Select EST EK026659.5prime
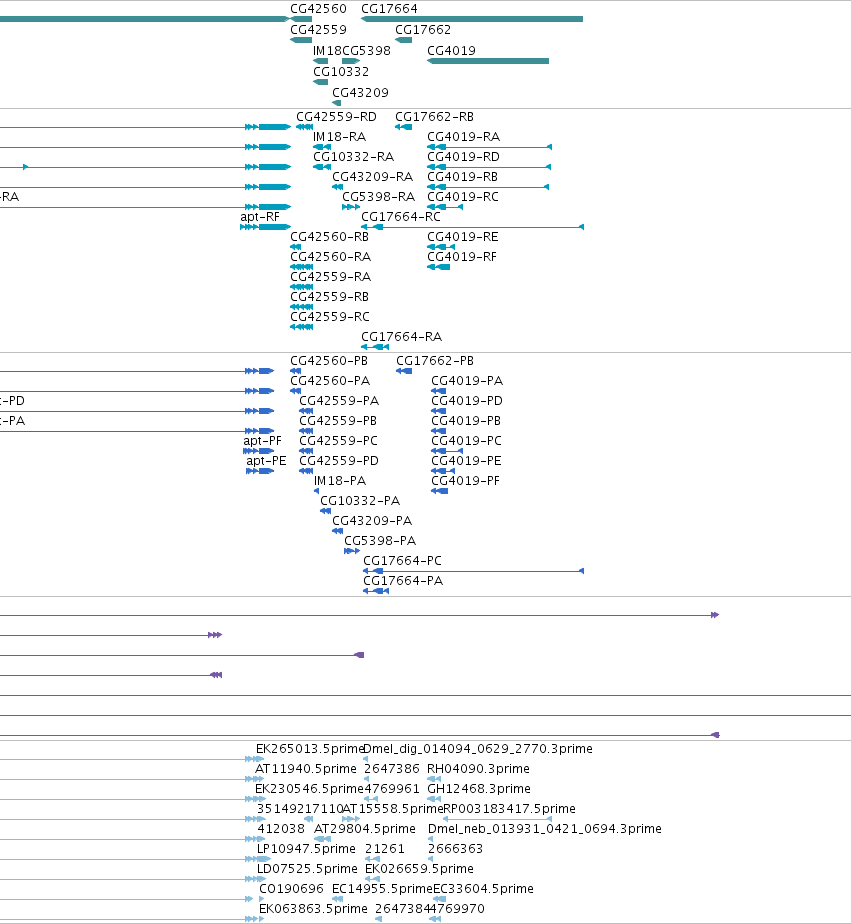851x924 pixels. click(419, 870)
